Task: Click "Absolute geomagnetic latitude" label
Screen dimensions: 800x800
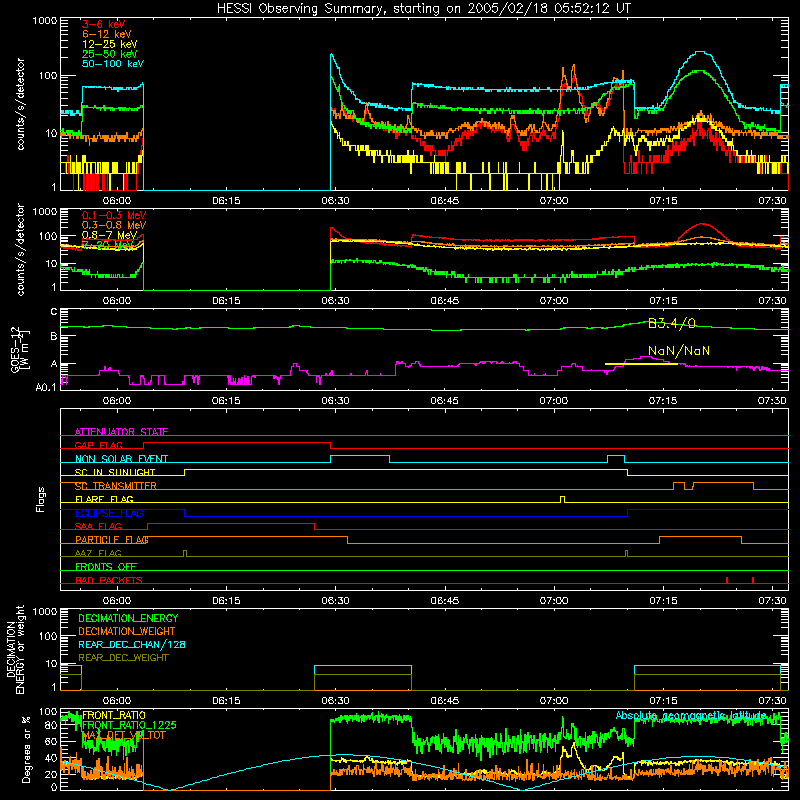Action: (691, 715)
